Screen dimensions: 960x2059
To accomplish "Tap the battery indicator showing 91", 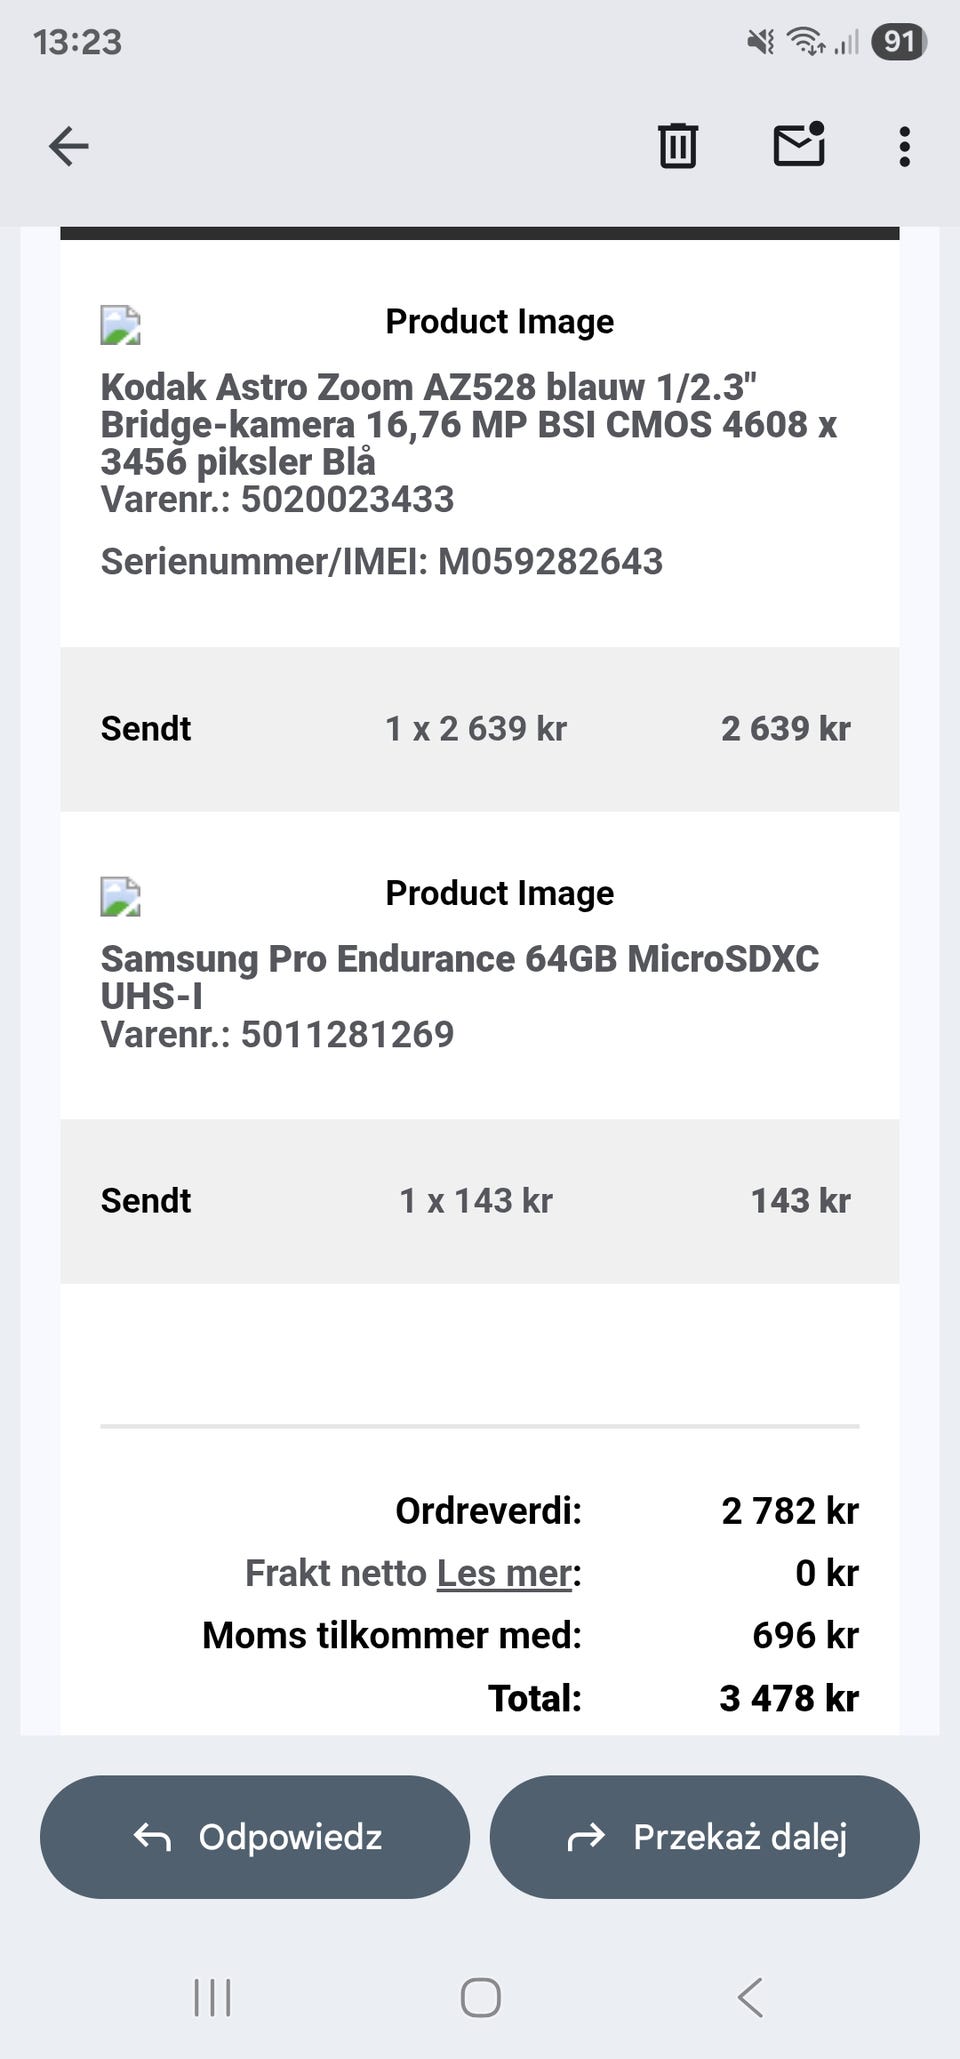I will (899, 41).
